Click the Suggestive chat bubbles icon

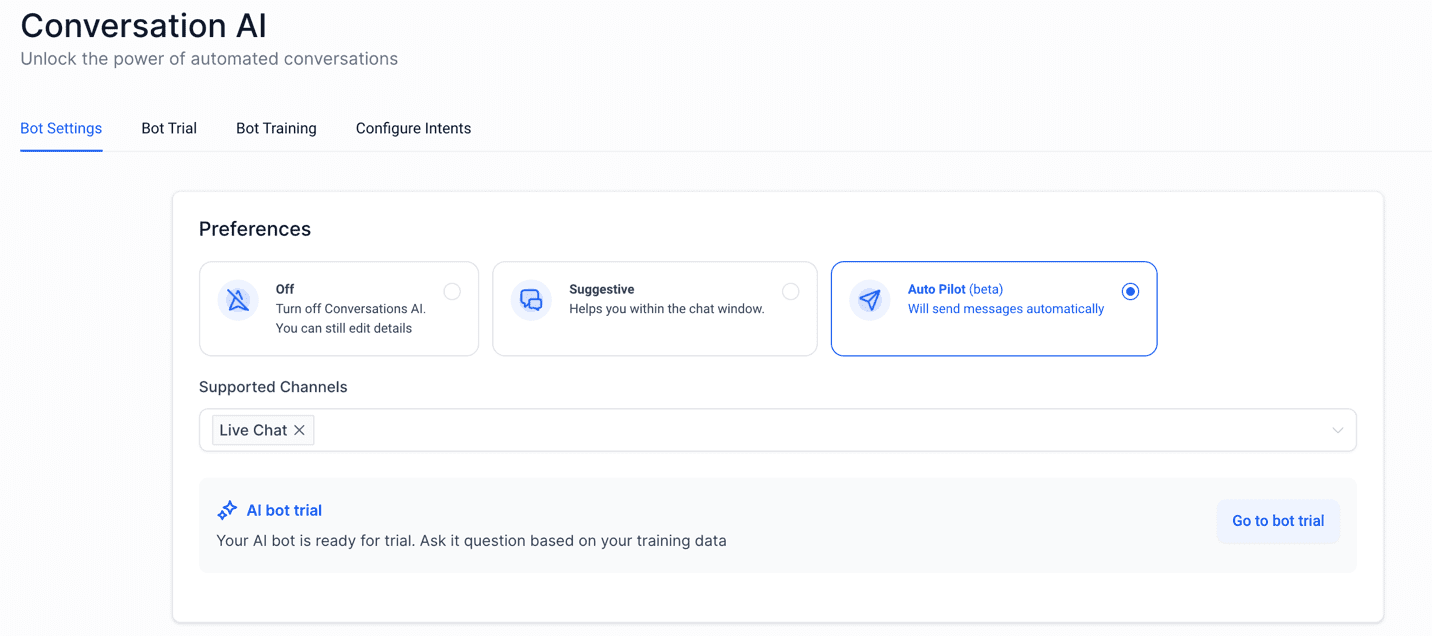pos(531,299)
